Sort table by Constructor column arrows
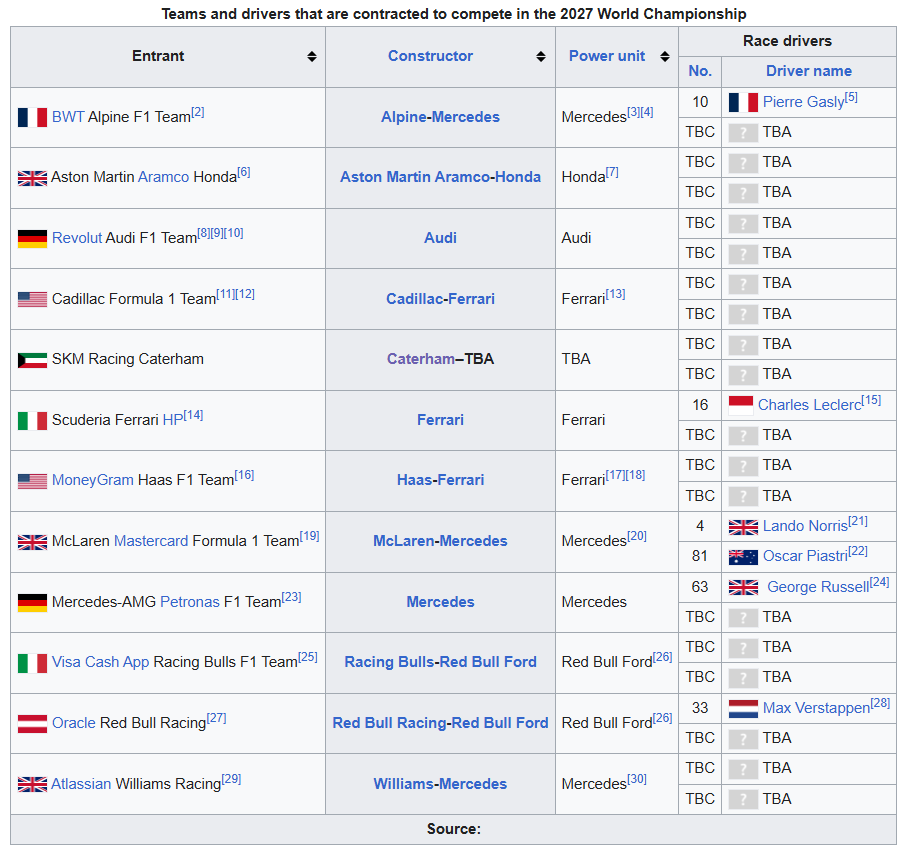Viewport: 912px width, 847px height. (541, 56)
